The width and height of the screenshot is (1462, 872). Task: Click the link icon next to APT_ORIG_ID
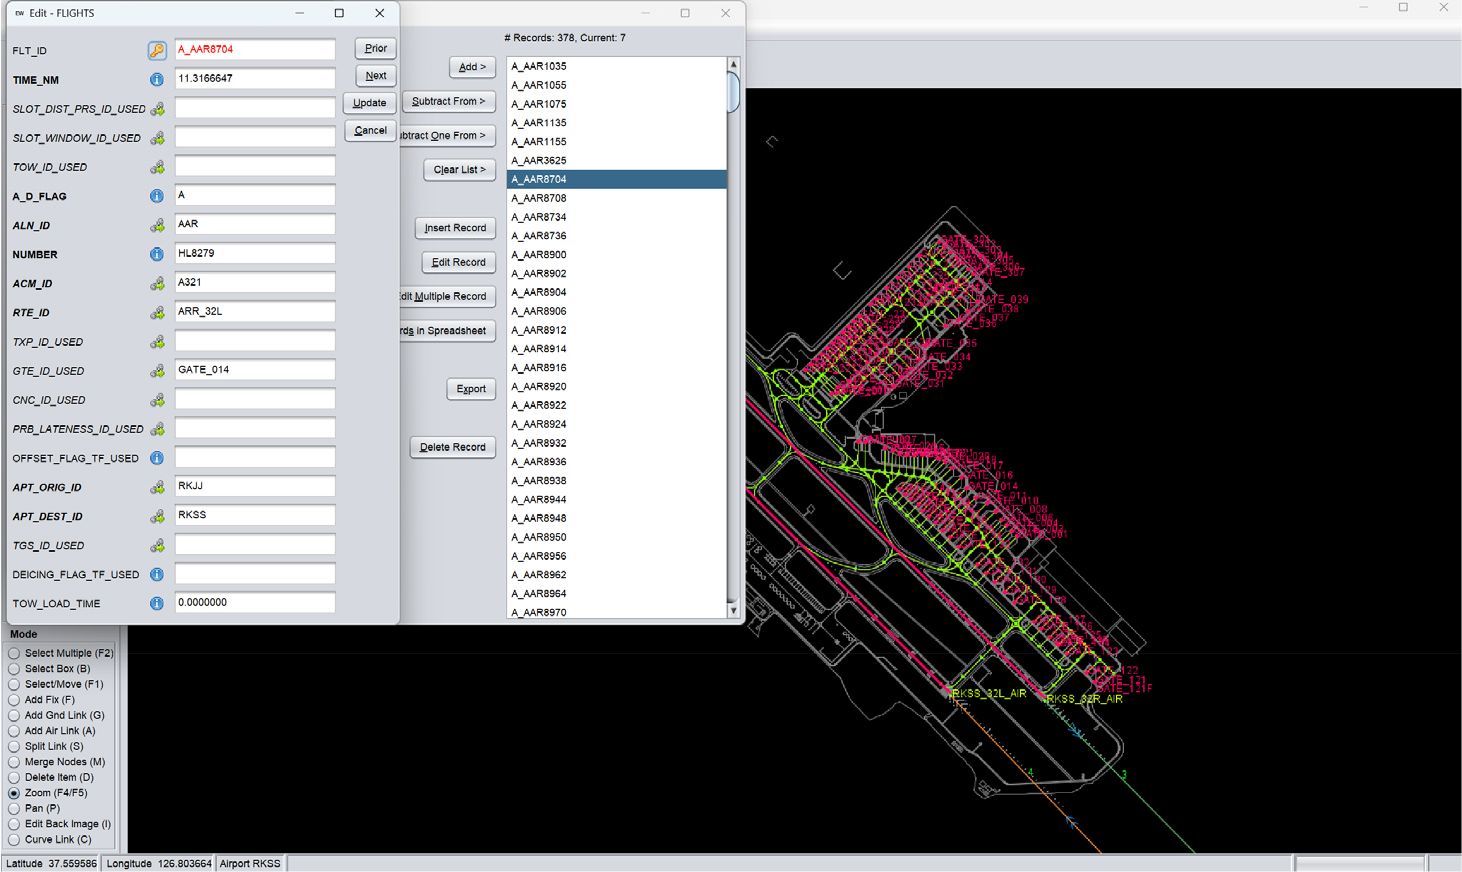point(157,487)
